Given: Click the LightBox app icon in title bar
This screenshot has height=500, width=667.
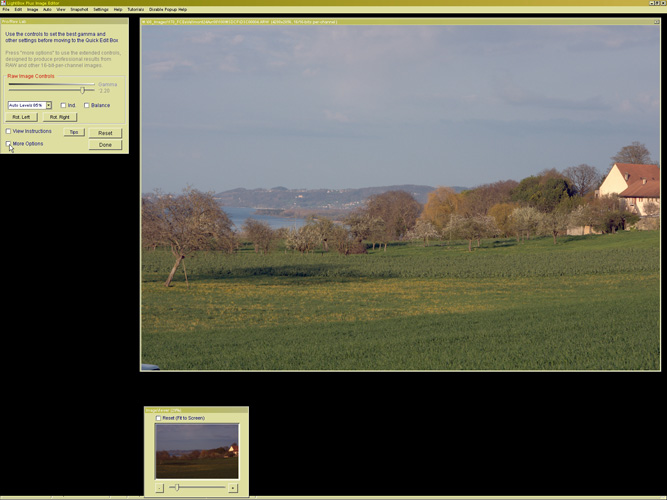Looking at the screenshot, I should (x=3, y=3).
